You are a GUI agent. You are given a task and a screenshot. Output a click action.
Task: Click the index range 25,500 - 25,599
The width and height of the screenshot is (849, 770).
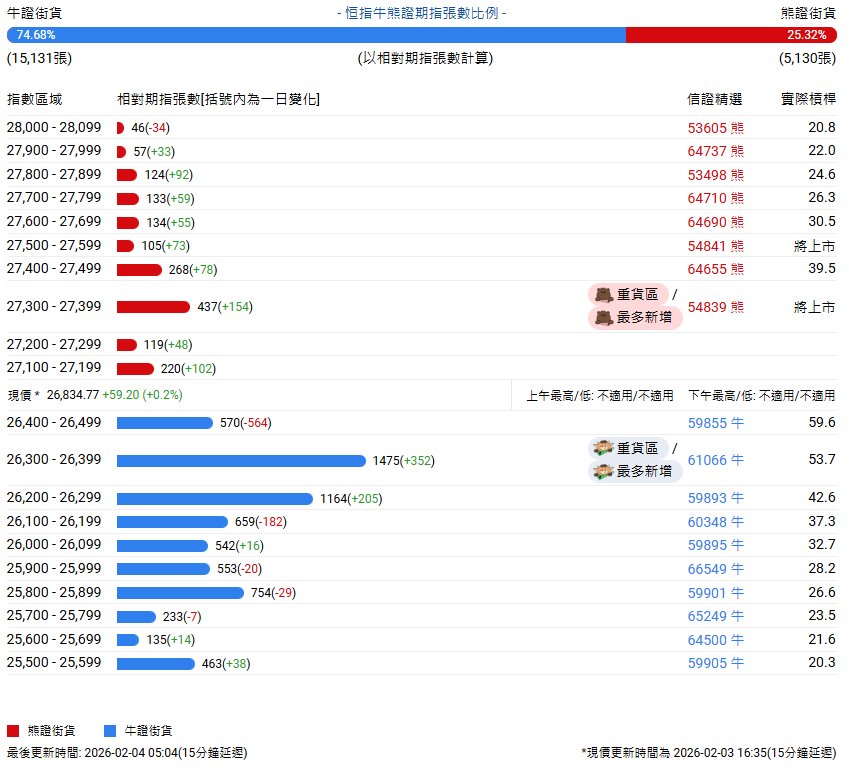(54, 663)
